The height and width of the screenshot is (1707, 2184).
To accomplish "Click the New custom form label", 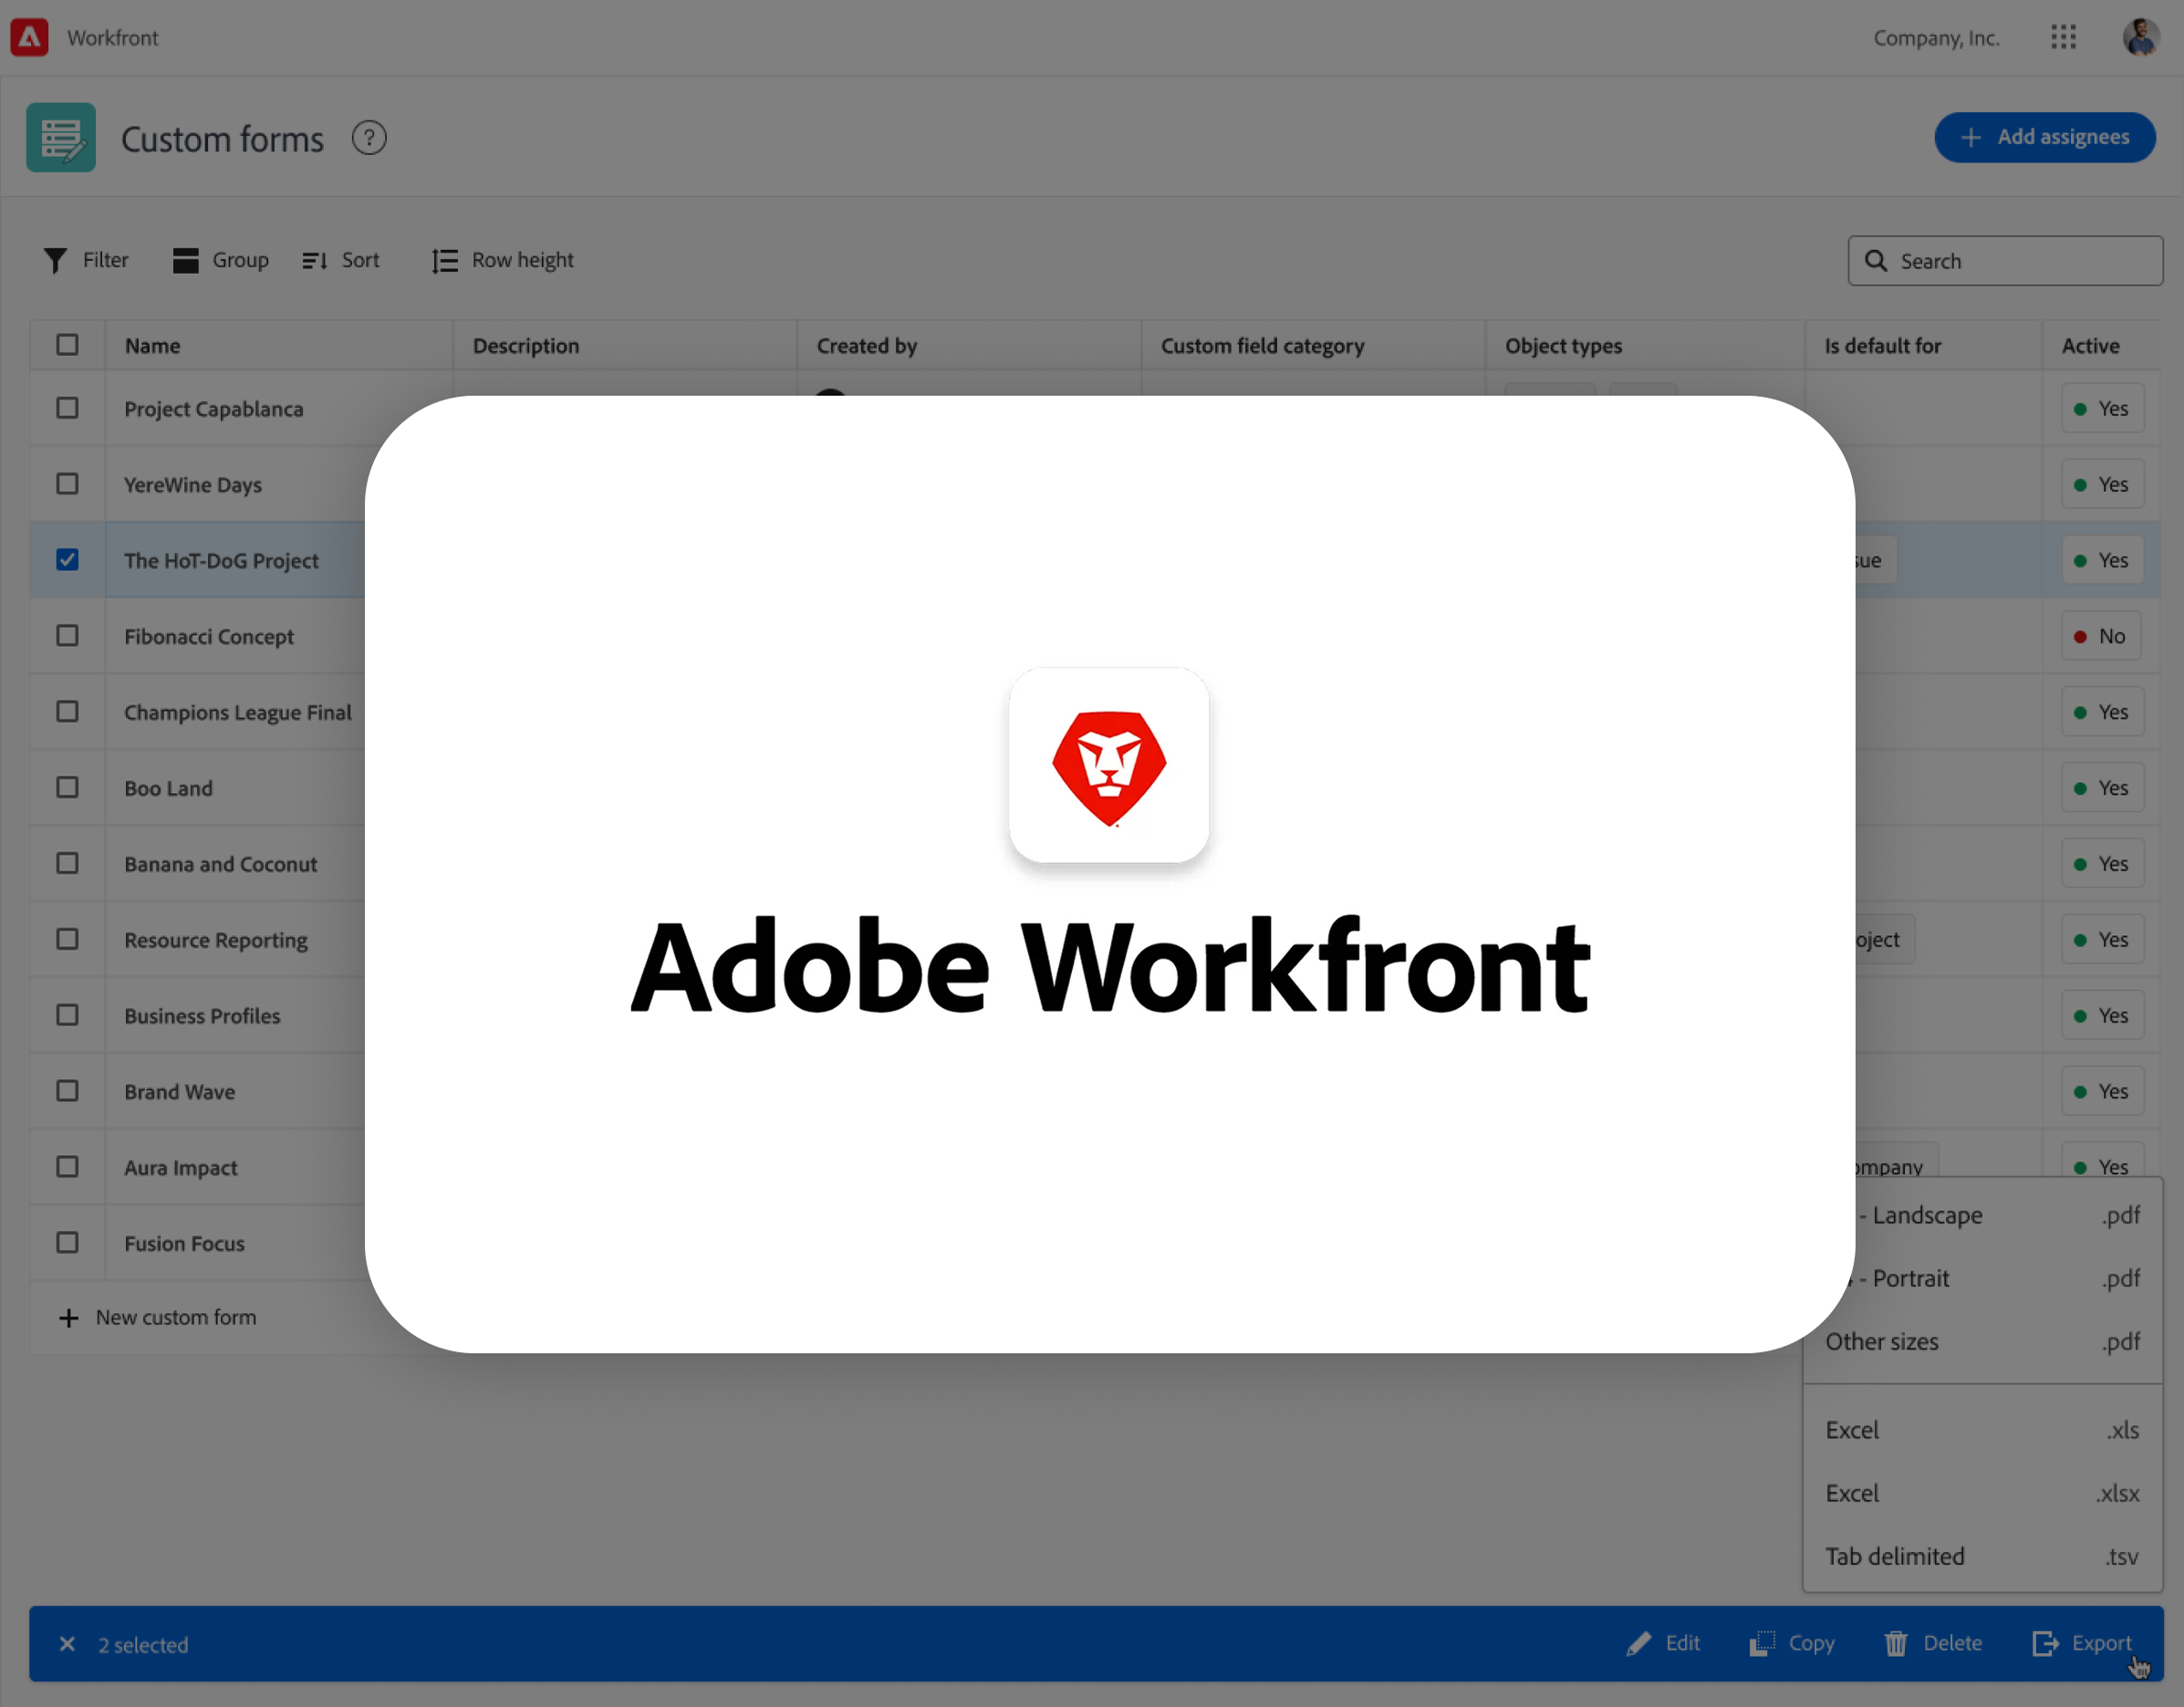I will pyautogui.click(x=176, y=1318).
